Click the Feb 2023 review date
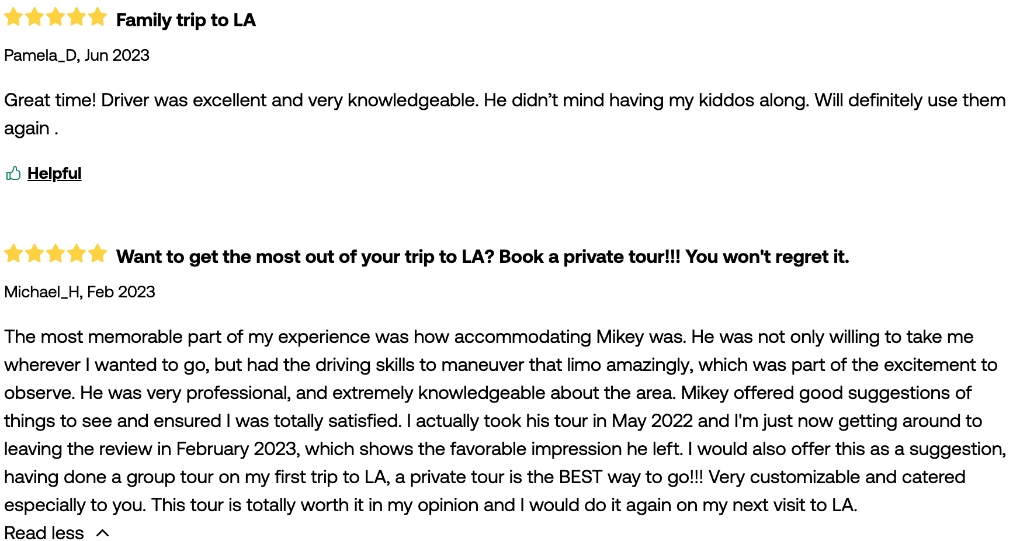This screenshot has height=541, width=1020. pyautogui.click(x=121, y=292)
